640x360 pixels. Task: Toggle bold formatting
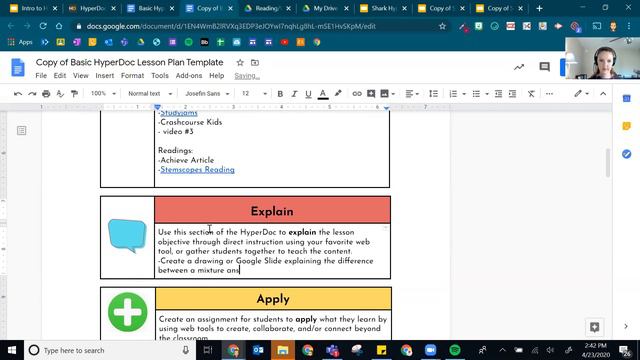pyautogui.click(x=280, y=94)
